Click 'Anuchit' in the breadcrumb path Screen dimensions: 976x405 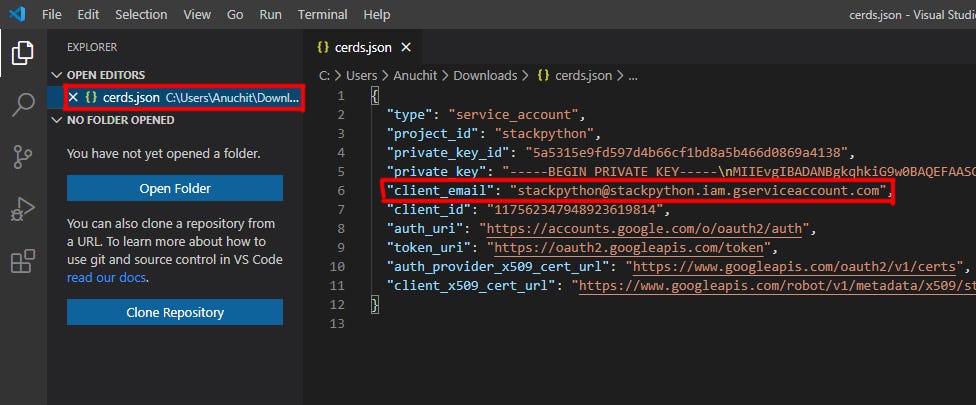point(415,75)
